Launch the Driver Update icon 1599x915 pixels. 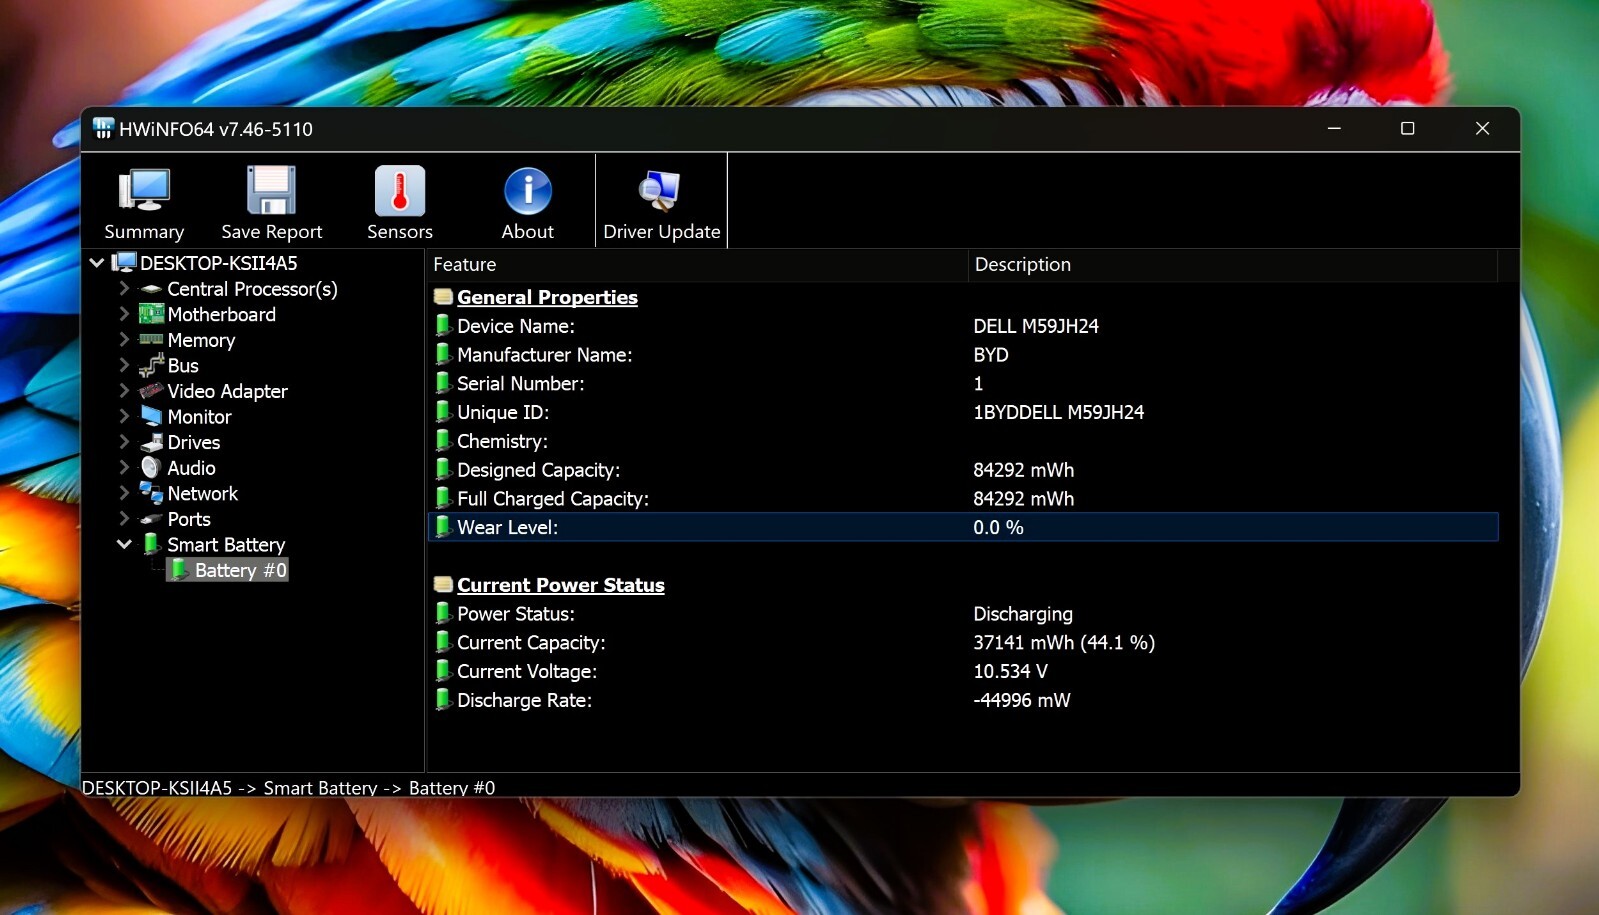click(x=660, y=190)
